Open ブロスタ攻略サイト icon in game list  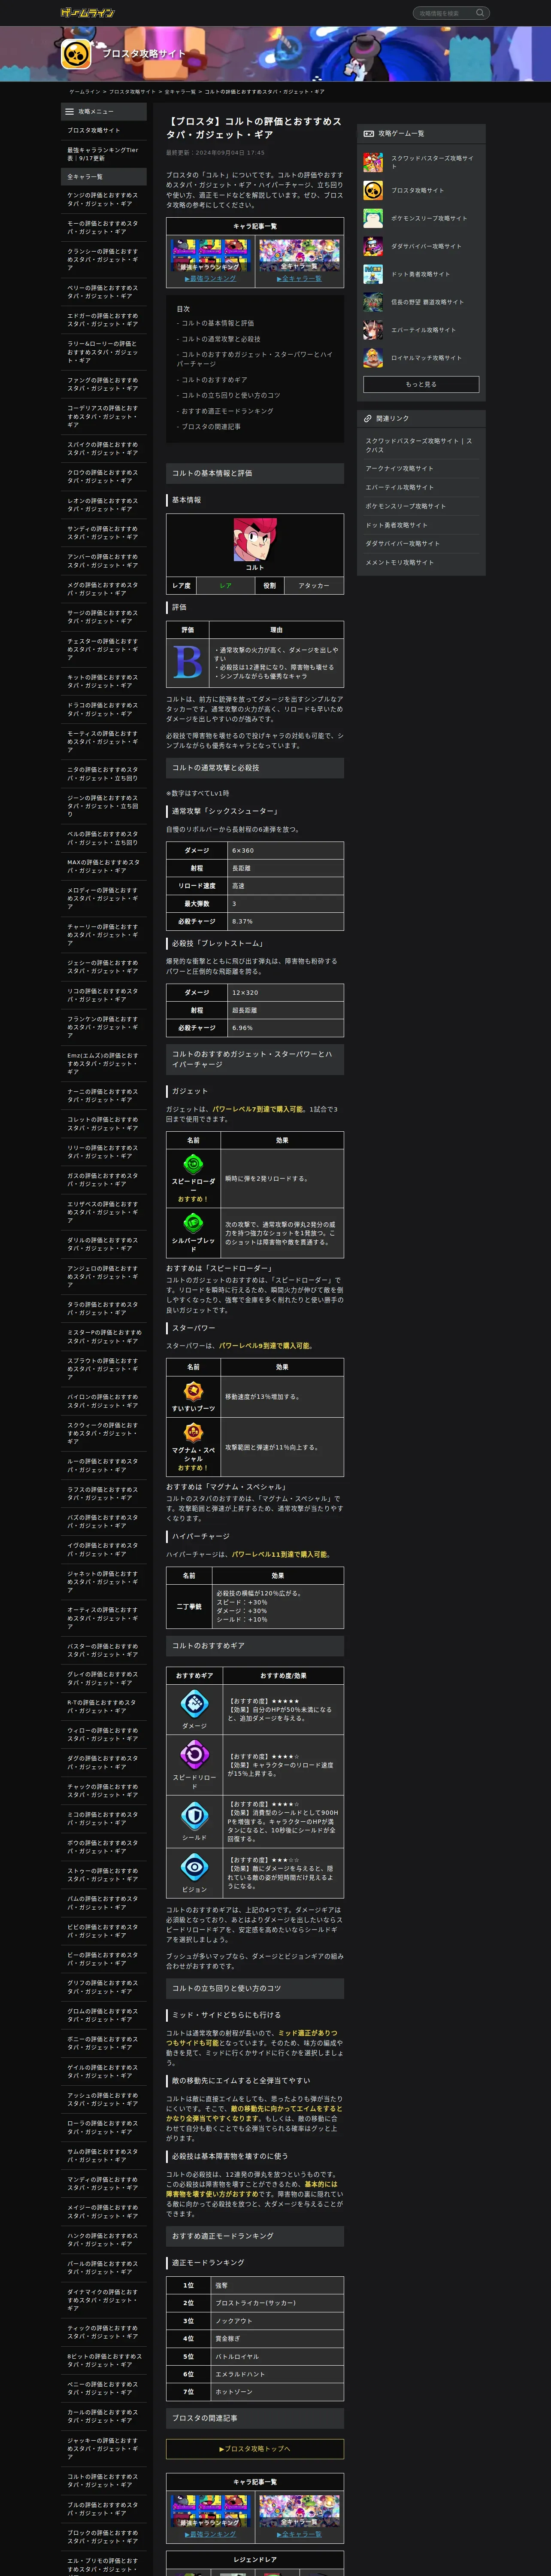[x=373, y=190]
